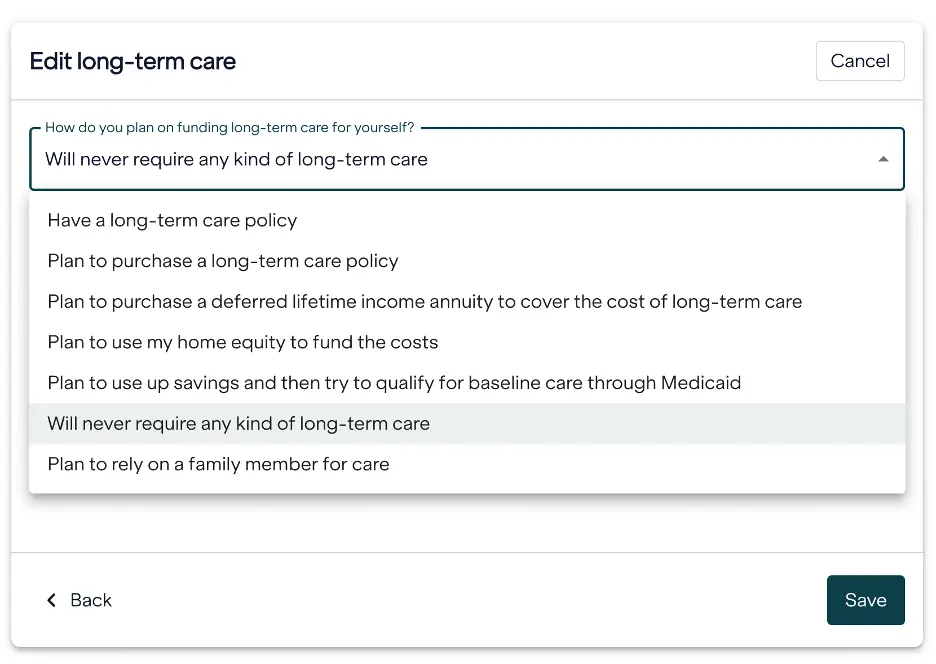The height and width of the screenshot is (664, 936).
Task: Click blank area below the options list
Action: pos(467,522)
